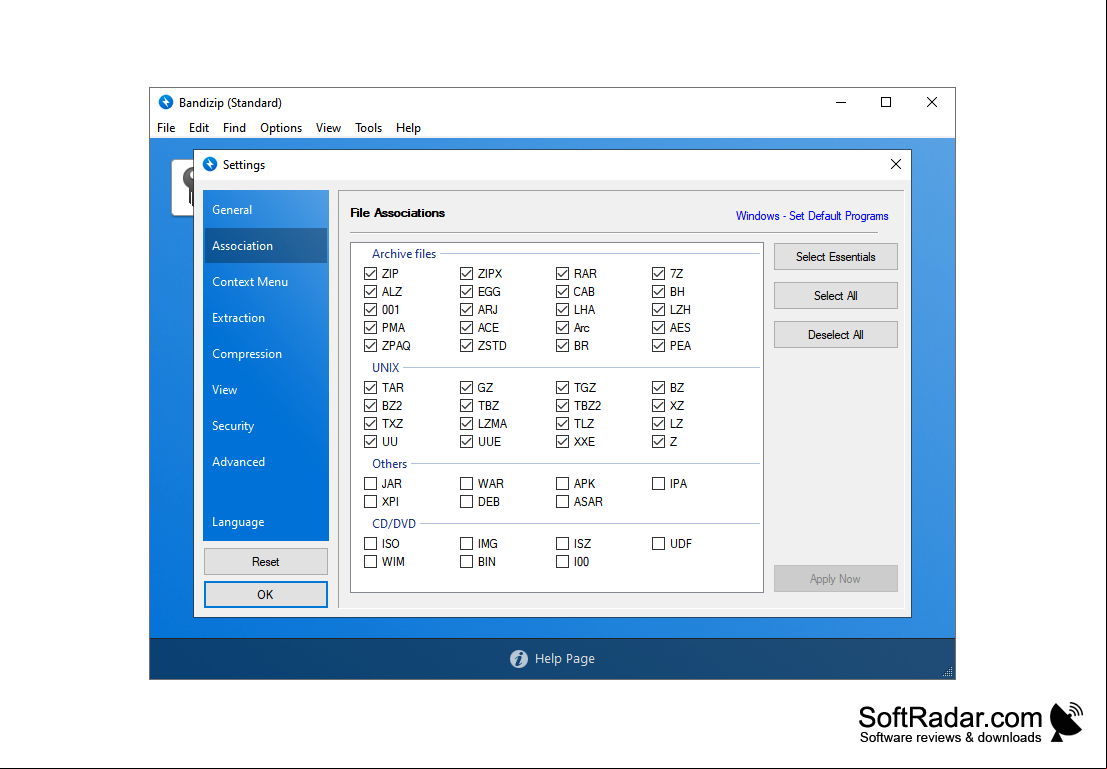Enable the UDF checkbox
The width and height of the screenshot is (1107, 769).
659,544
